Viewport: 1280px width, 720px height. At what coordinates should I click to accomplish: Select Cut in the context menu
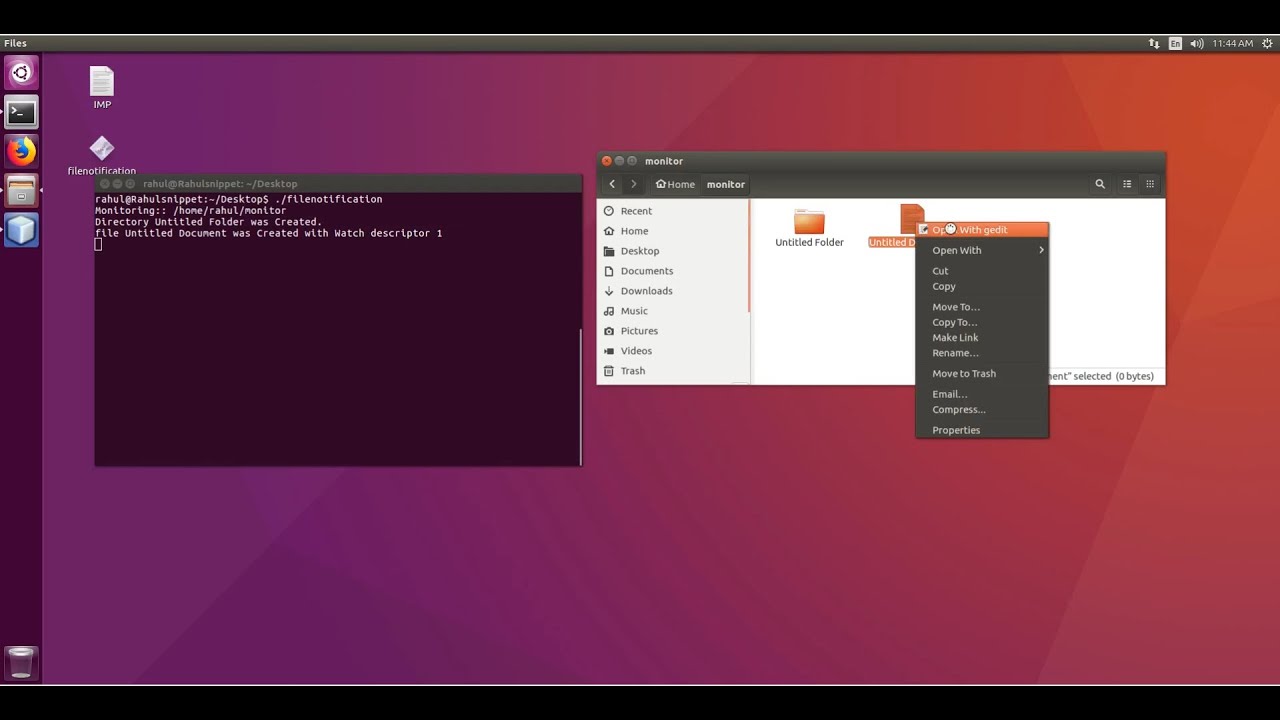982,271
